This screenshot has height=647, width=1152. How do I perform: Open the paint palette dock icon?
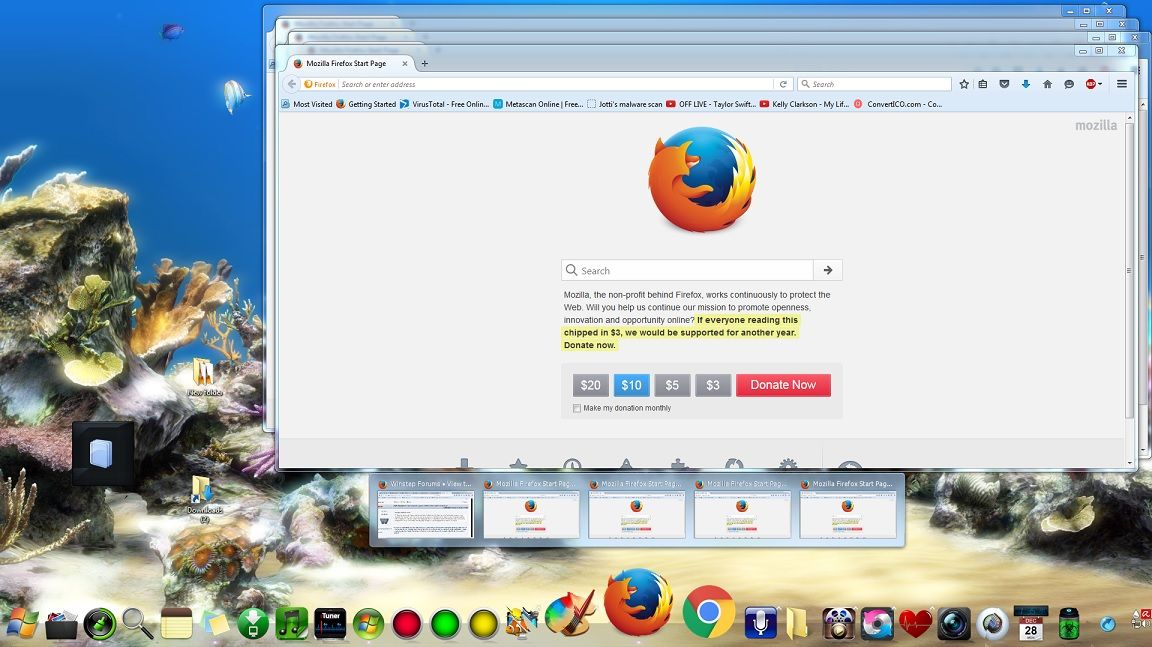571,612
